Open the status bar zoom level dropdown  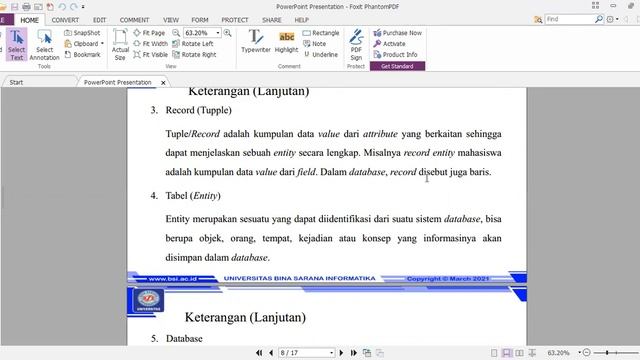tap(580, 352)
